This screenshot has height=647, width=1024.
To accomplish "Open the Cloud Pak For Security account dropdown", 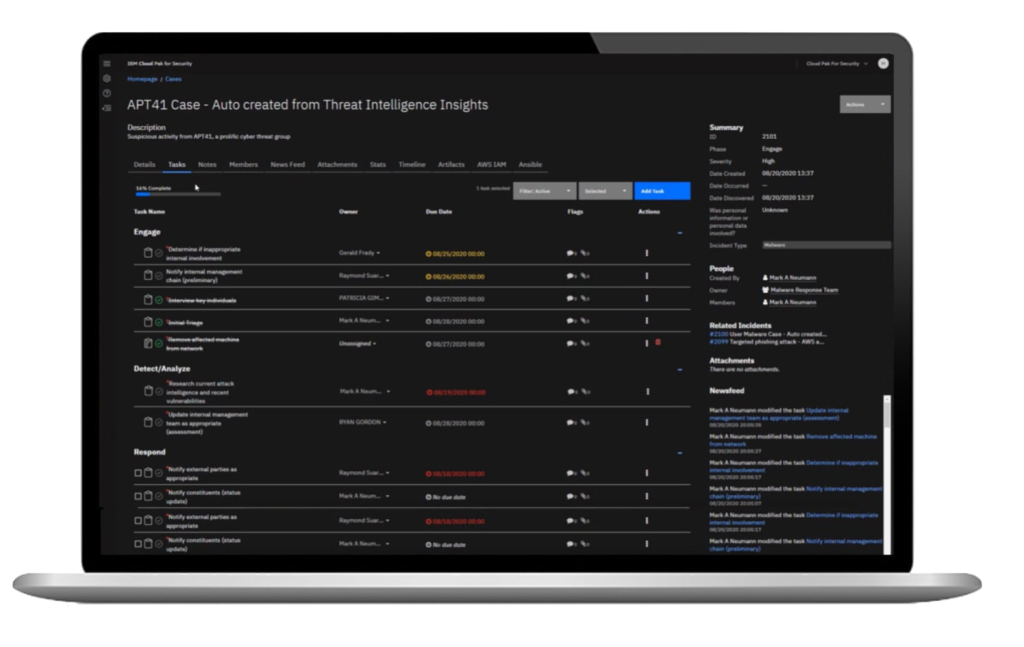I will [x=837, y=63].
